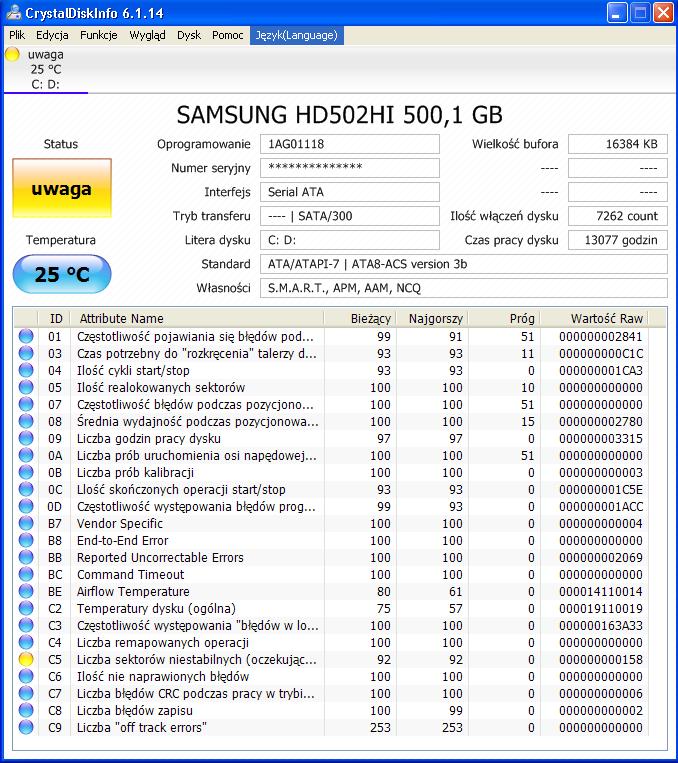Click the blue status icon of attribute C6
This screenshot has height=763, width=678.
click(26, 676)
